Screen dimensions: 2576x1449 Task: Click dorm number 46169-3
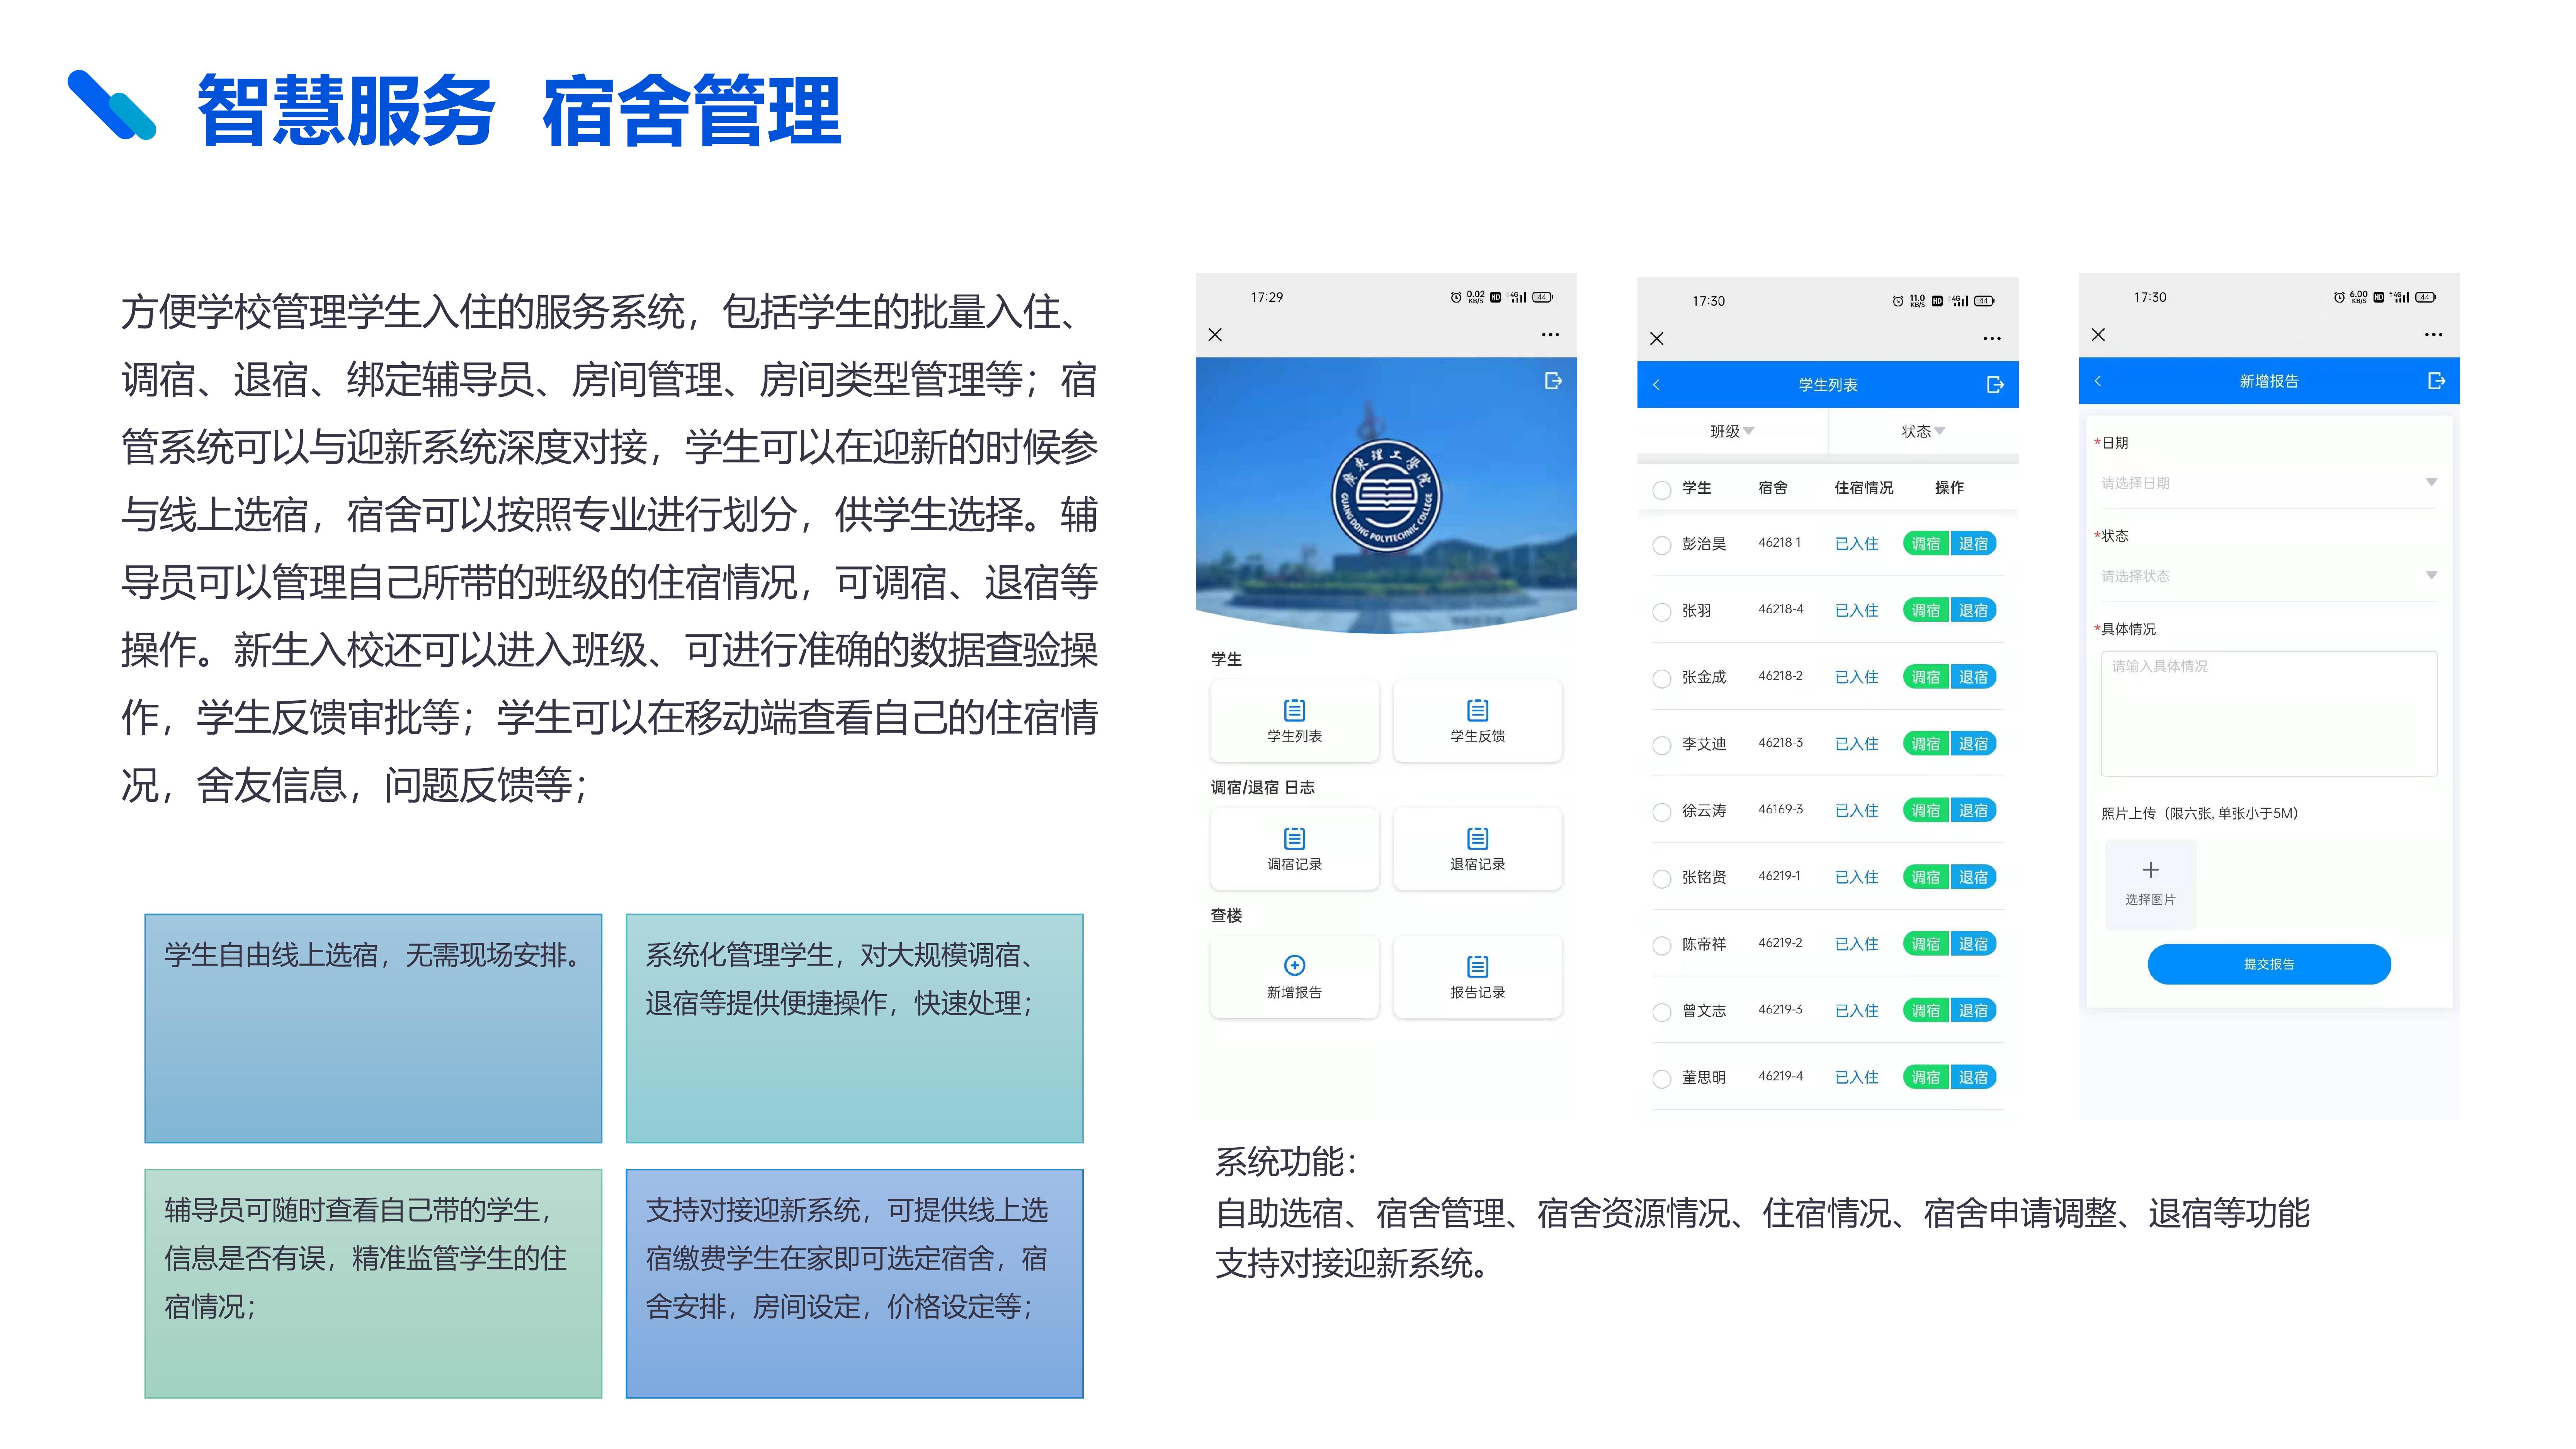click(1780, 809)
